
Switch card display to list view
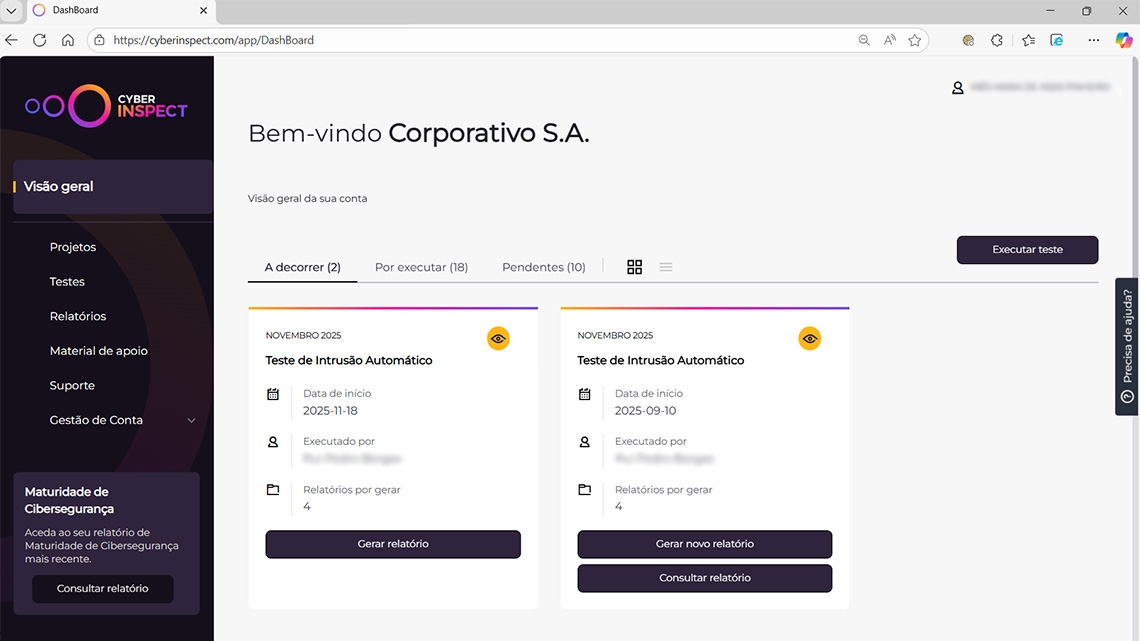(x=666, y=266)
